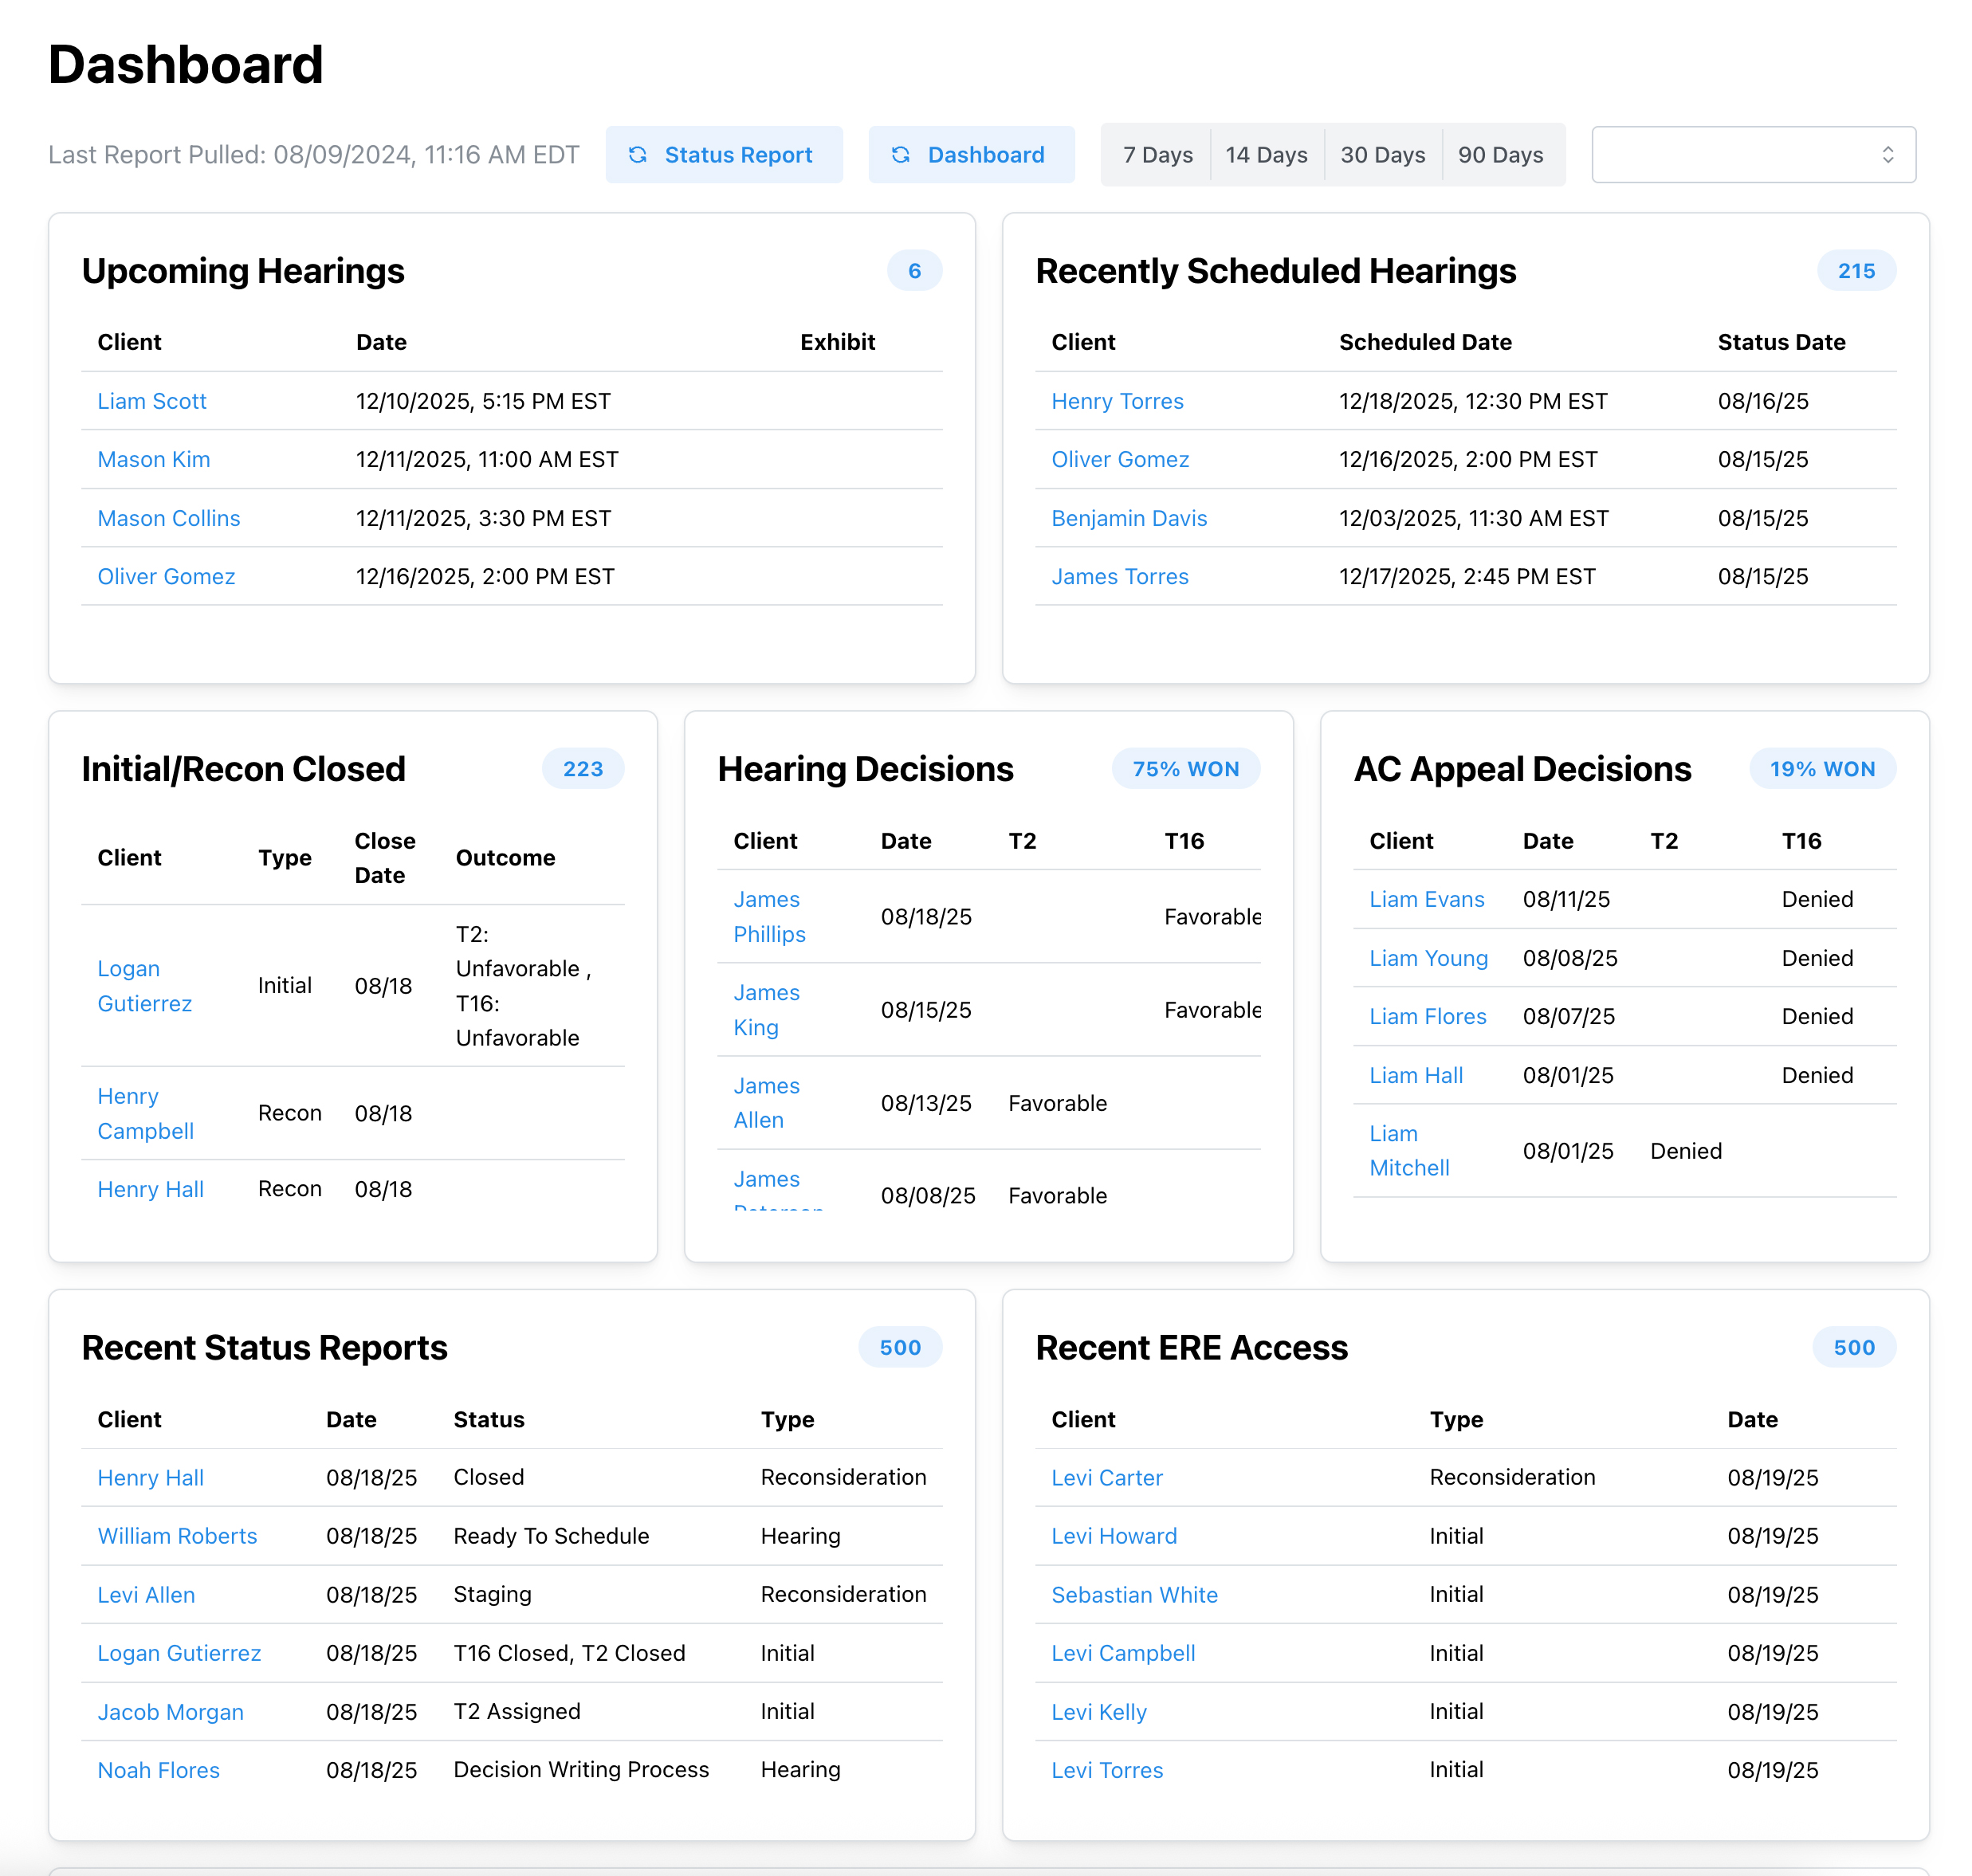
Task: Click the refresh icon on the Dashboard button
Action: coord(901,154)
